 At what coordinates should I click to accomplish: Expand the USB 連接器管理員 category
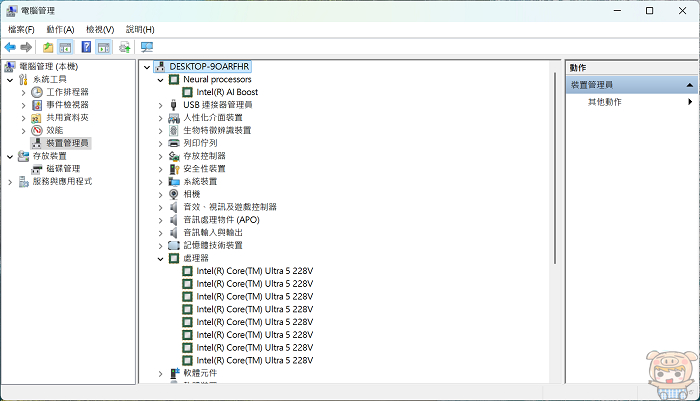pos(160,105)
